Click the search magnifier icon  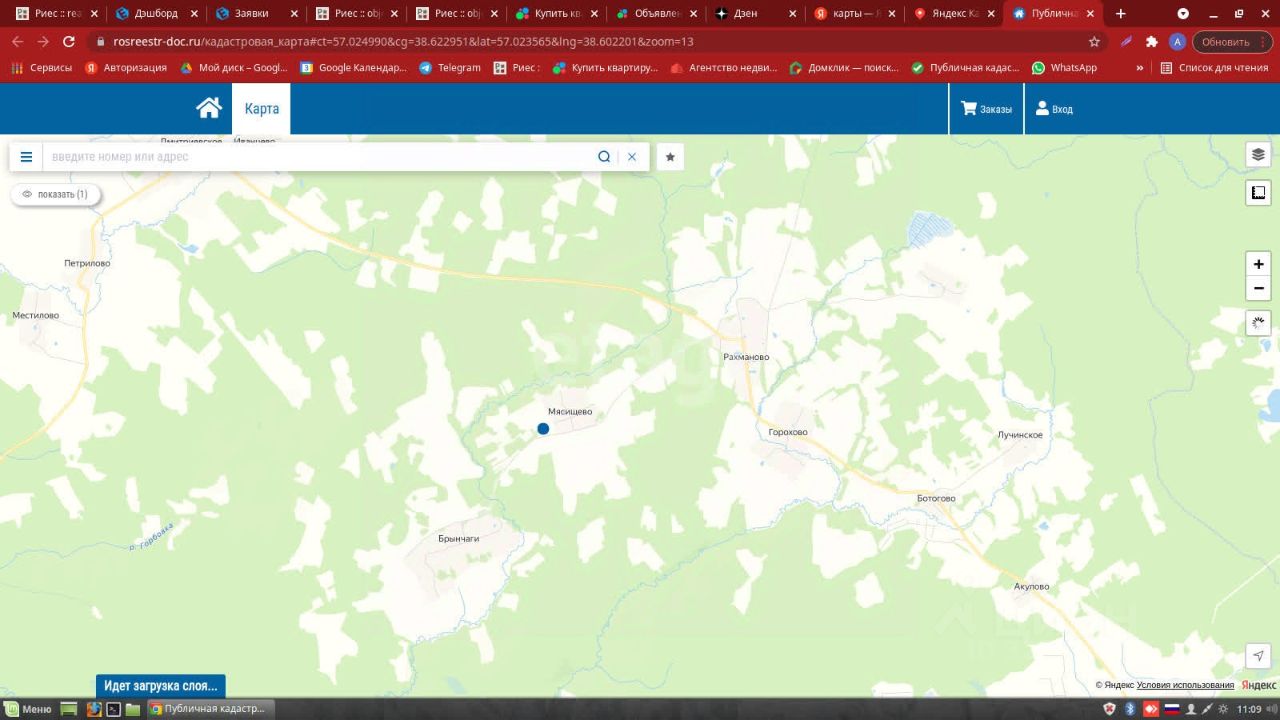[604, 157]
